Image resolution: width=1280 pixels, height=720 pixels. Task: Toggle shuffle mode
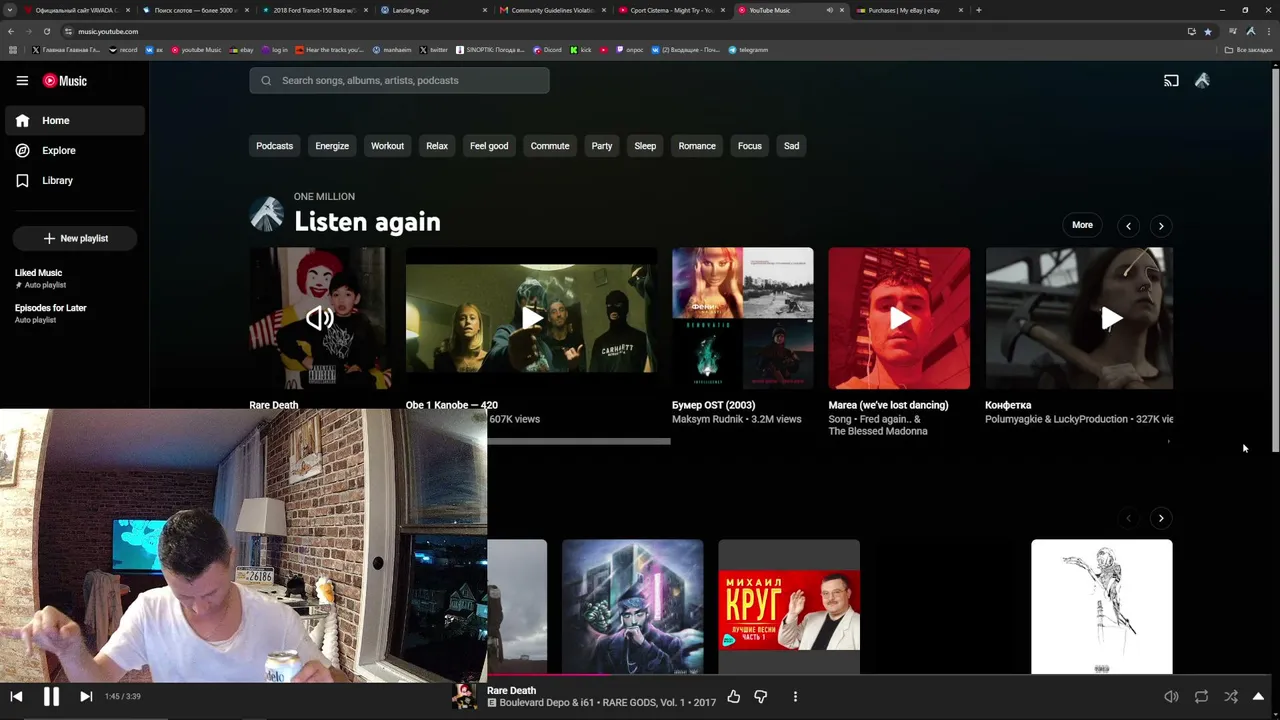tap(1231, 697)
